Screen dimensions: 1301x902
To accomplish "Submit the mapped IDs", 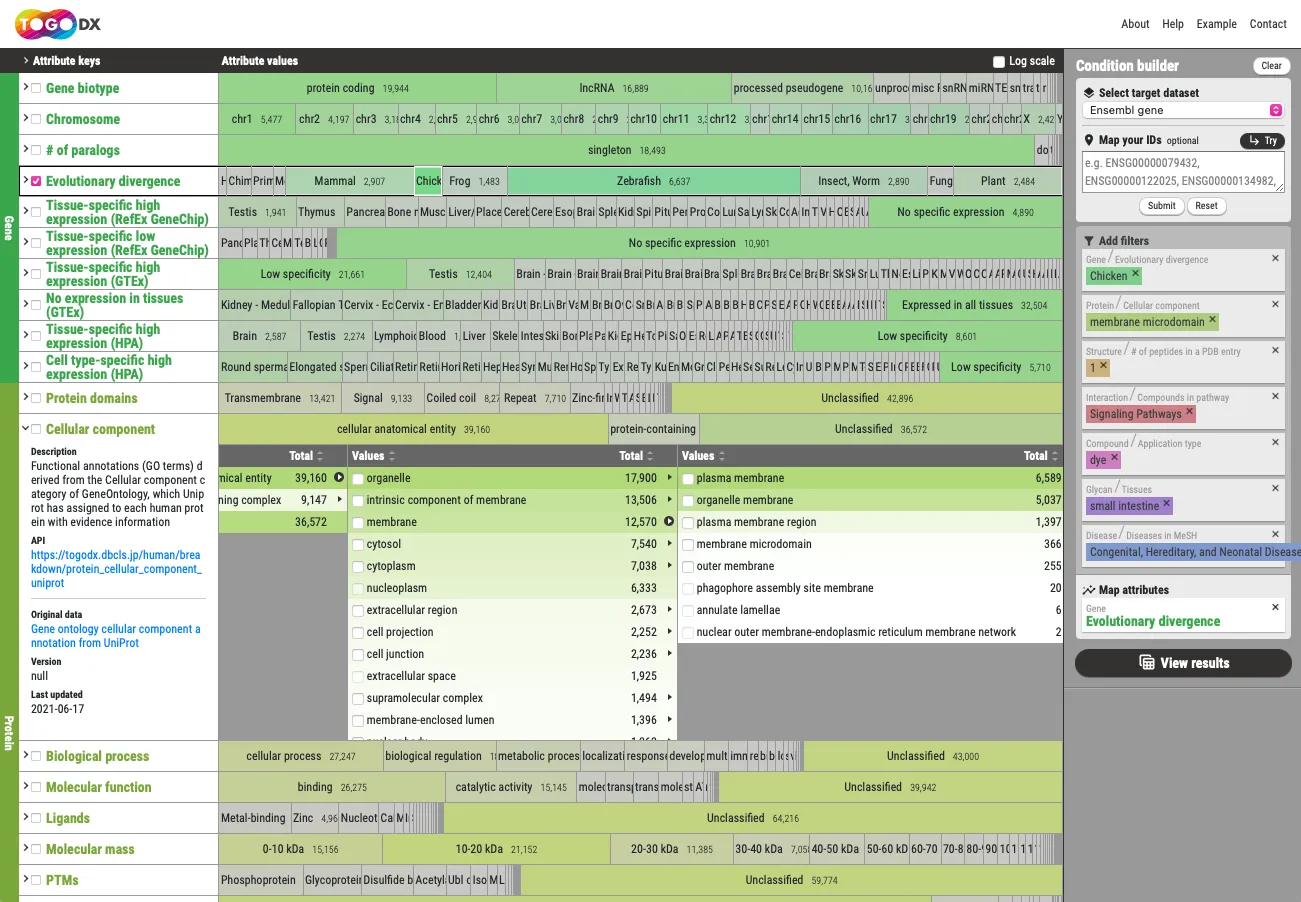I will pos(1161,206).
